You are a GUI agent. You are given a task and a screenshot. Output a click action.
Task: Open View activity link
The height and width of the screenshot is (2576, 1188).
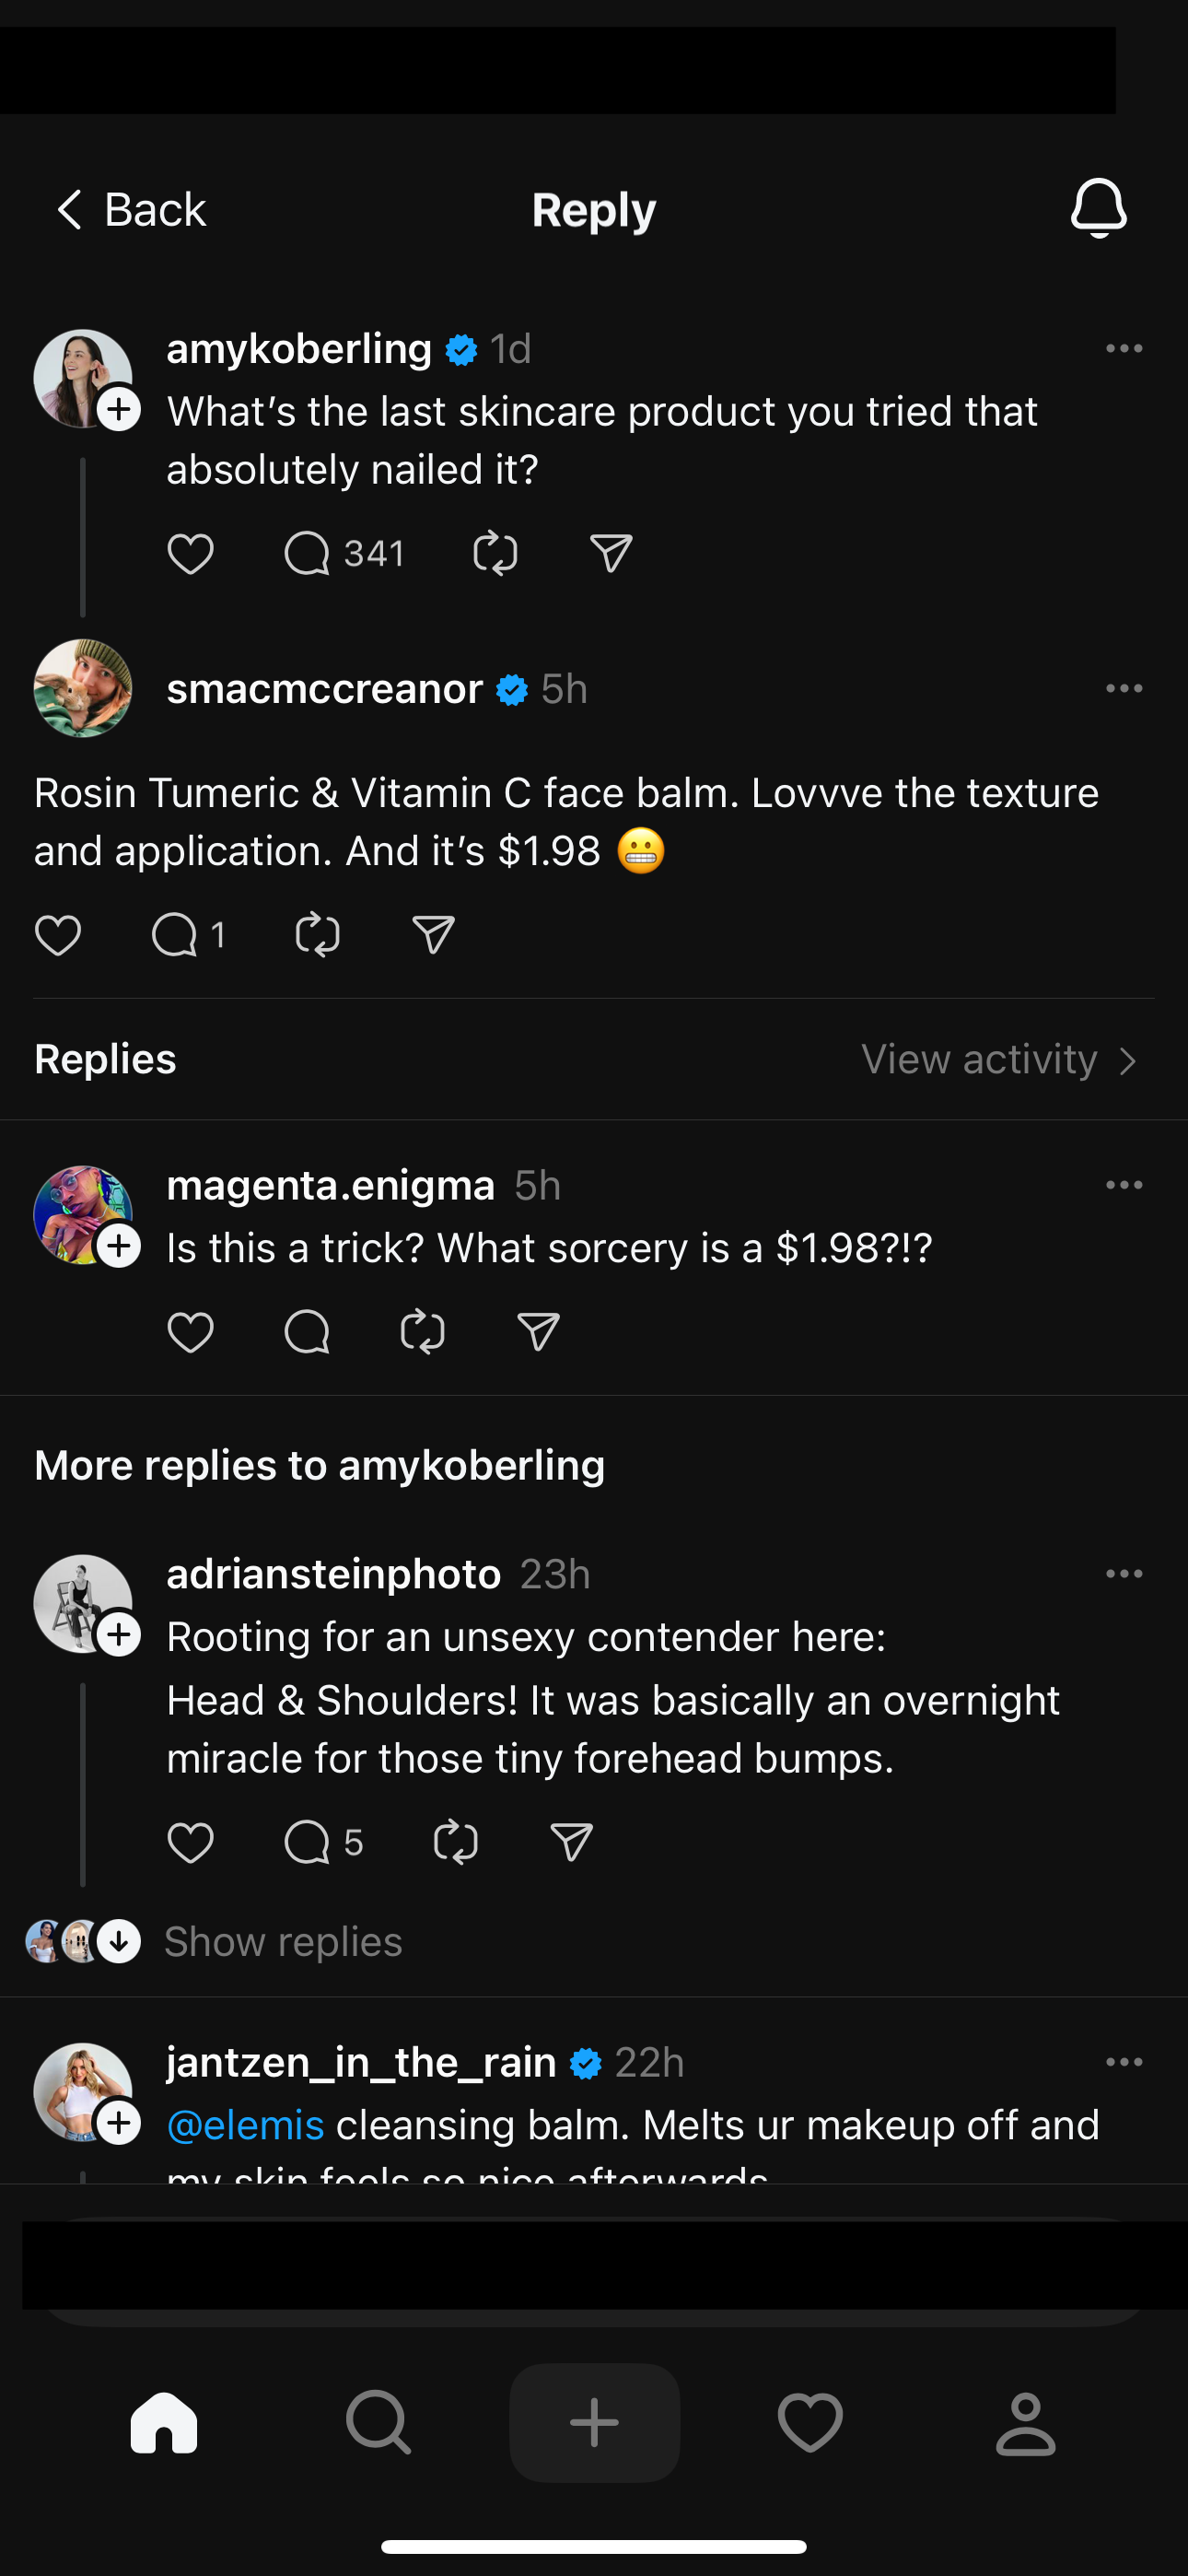(998, 1059)
